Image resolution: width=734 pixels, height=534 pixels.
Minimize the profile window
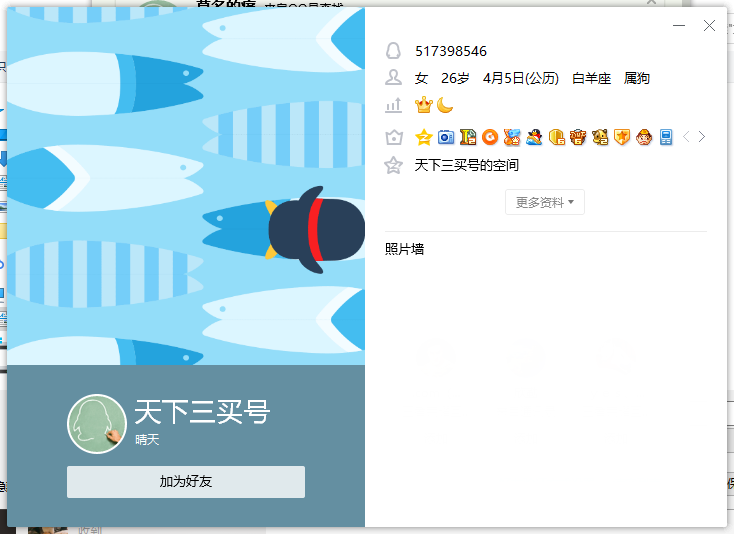679,25
